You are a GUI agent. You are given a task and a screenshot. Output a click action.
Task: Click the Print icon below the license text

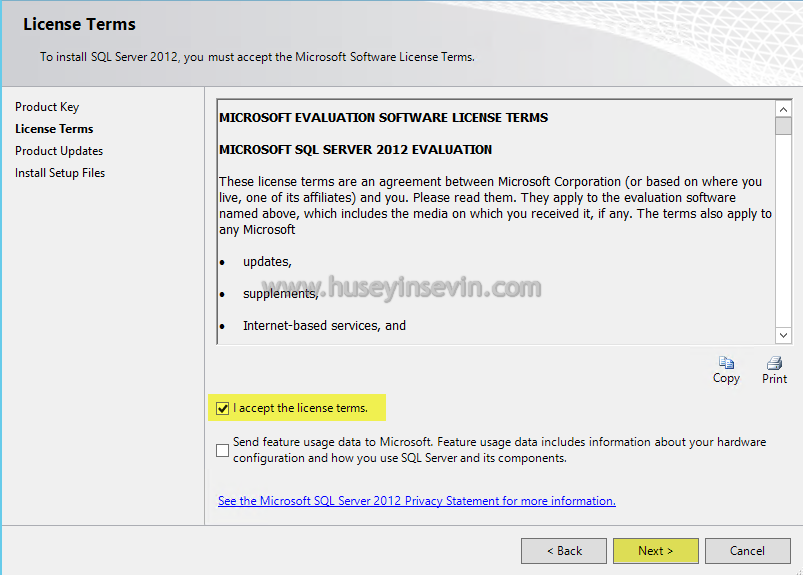pyautogui.click(x=774, y=363)
